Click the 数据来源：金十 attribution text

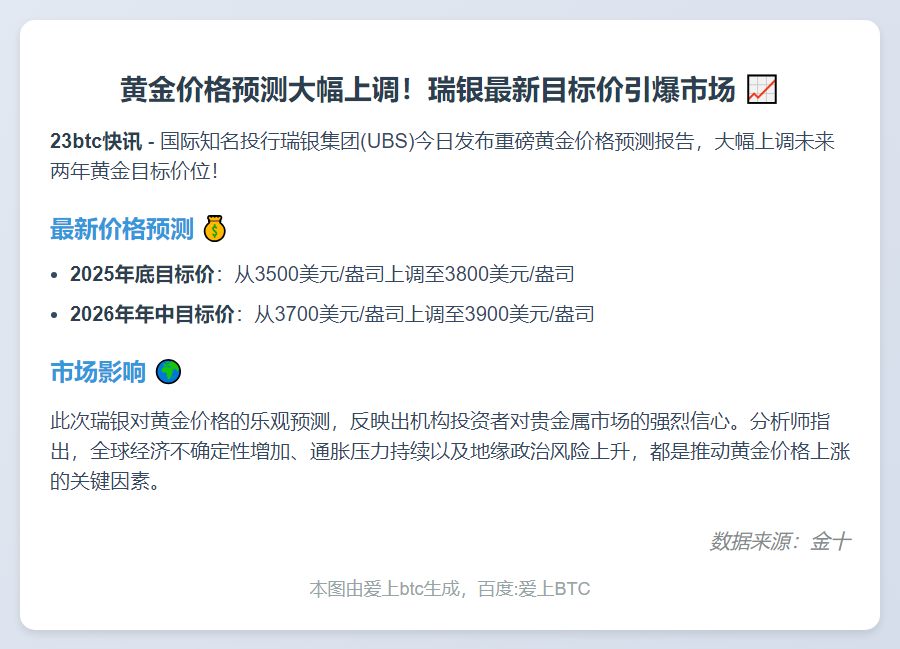tap(778, 539)
